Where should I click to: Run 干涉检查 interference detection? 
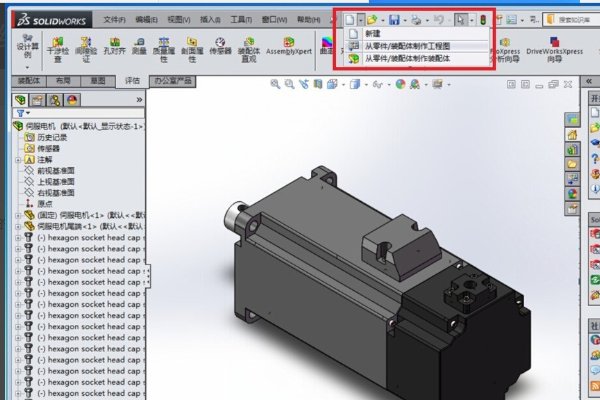coord(57,49)
